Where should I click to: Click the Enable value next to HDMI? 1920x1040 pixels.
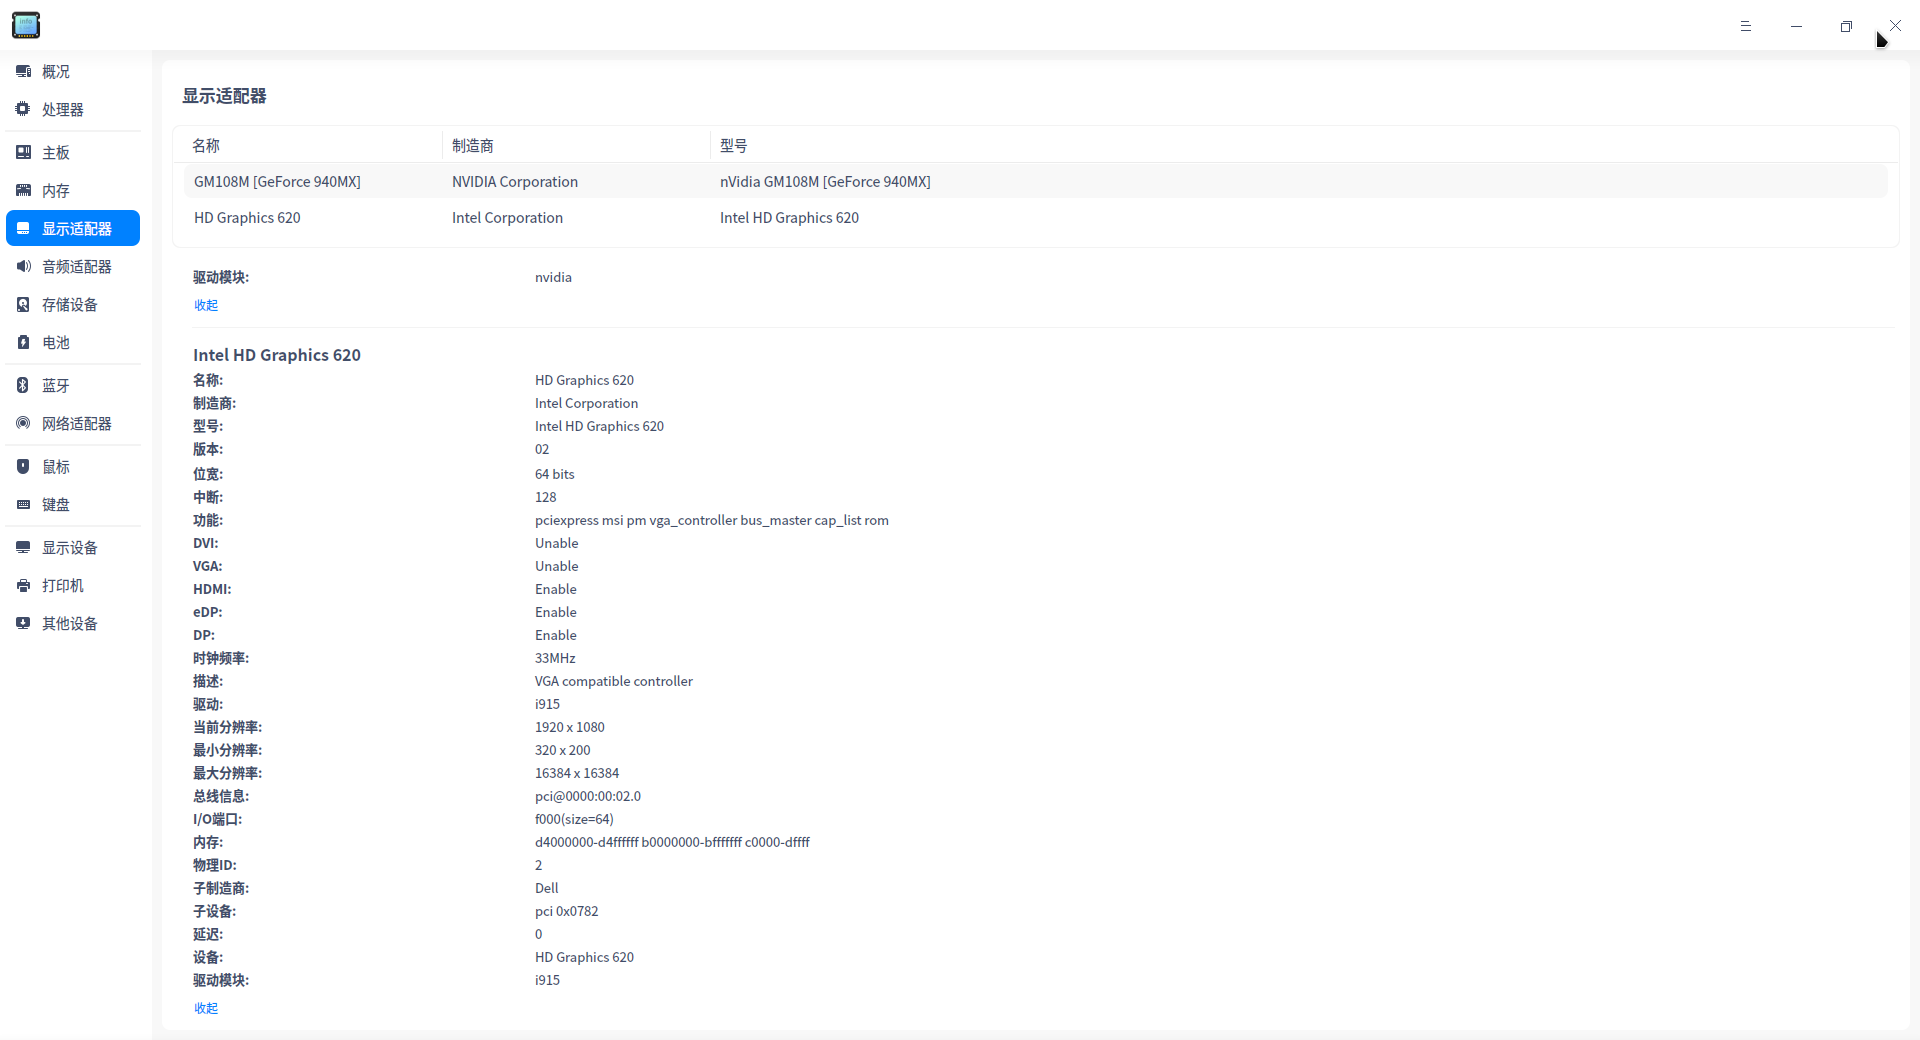pyautogui.click(x=556, y=589)
